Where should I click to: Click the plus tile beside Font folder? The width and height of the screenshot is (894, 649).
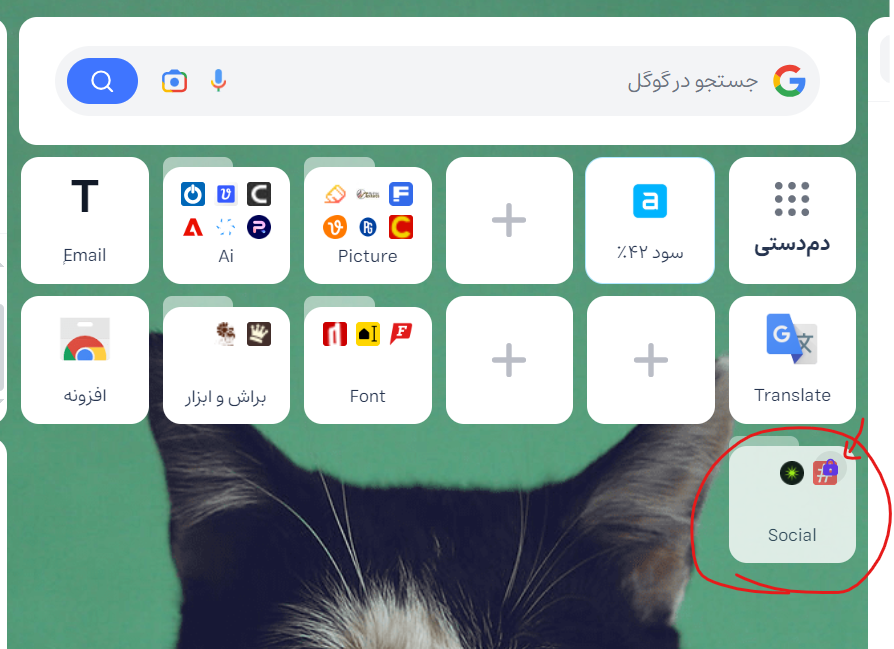(x=509, y=360)
